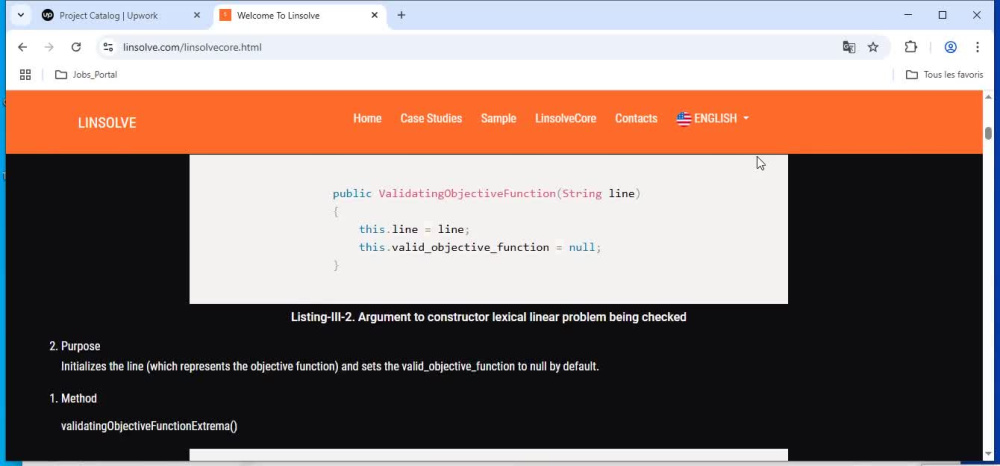Screen dimensions: 1000x466
Task: Open the Jobs_Portal bookmark folder
Action: 86,75
